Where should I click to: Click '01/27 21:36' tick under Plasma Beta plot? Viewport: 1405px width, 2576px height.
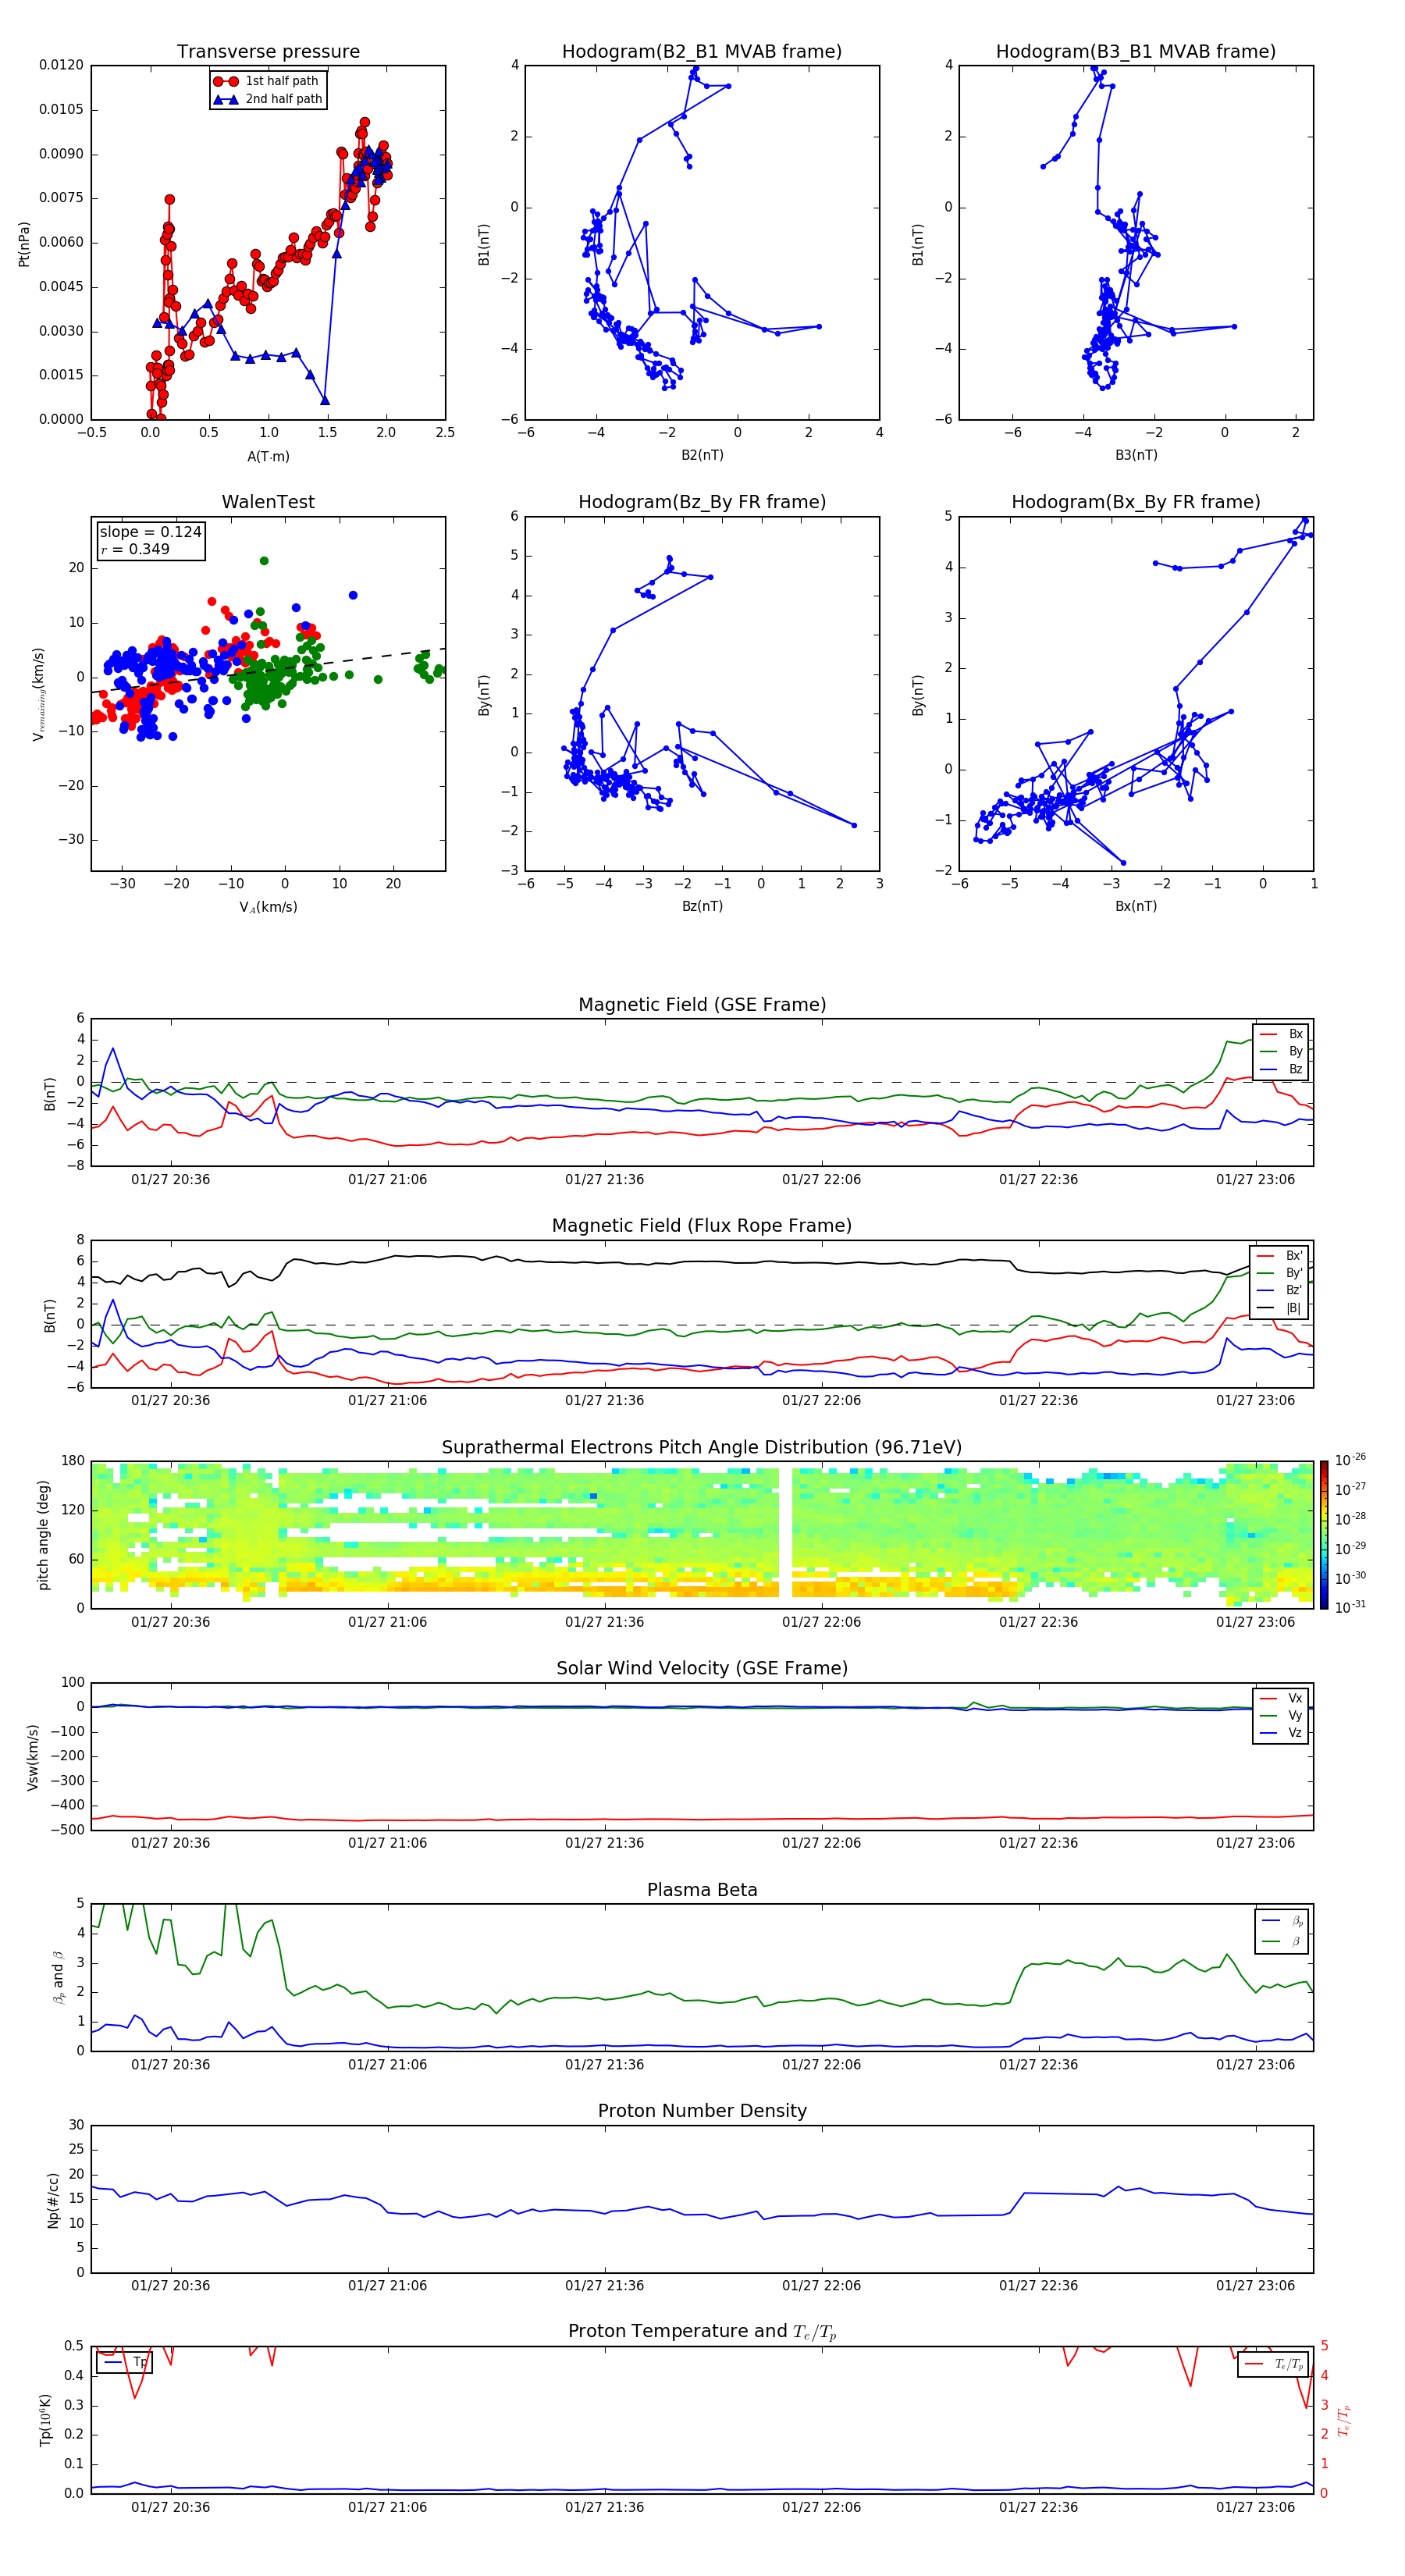[x=604, y=2065]
